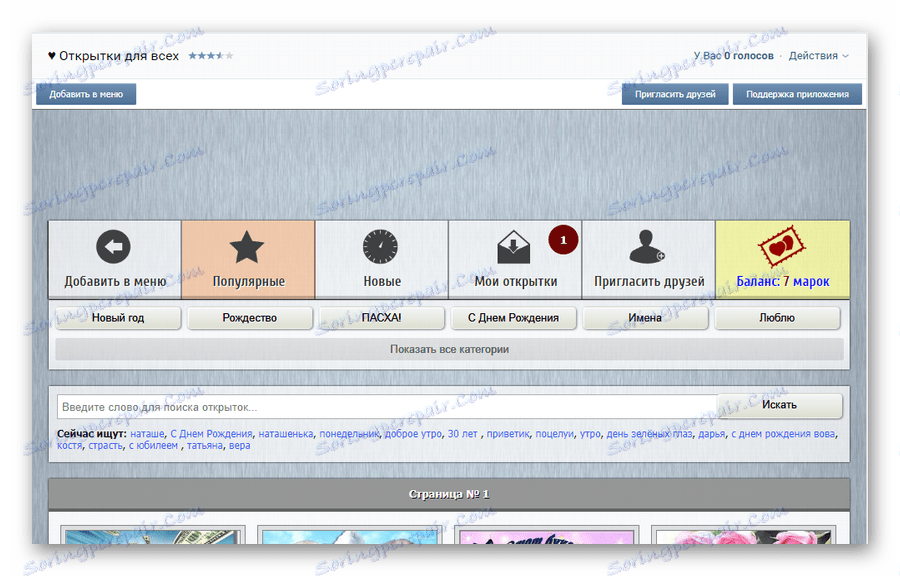Open 'Поддержка приложения' button
900x576 pixels.
(797, 94)
